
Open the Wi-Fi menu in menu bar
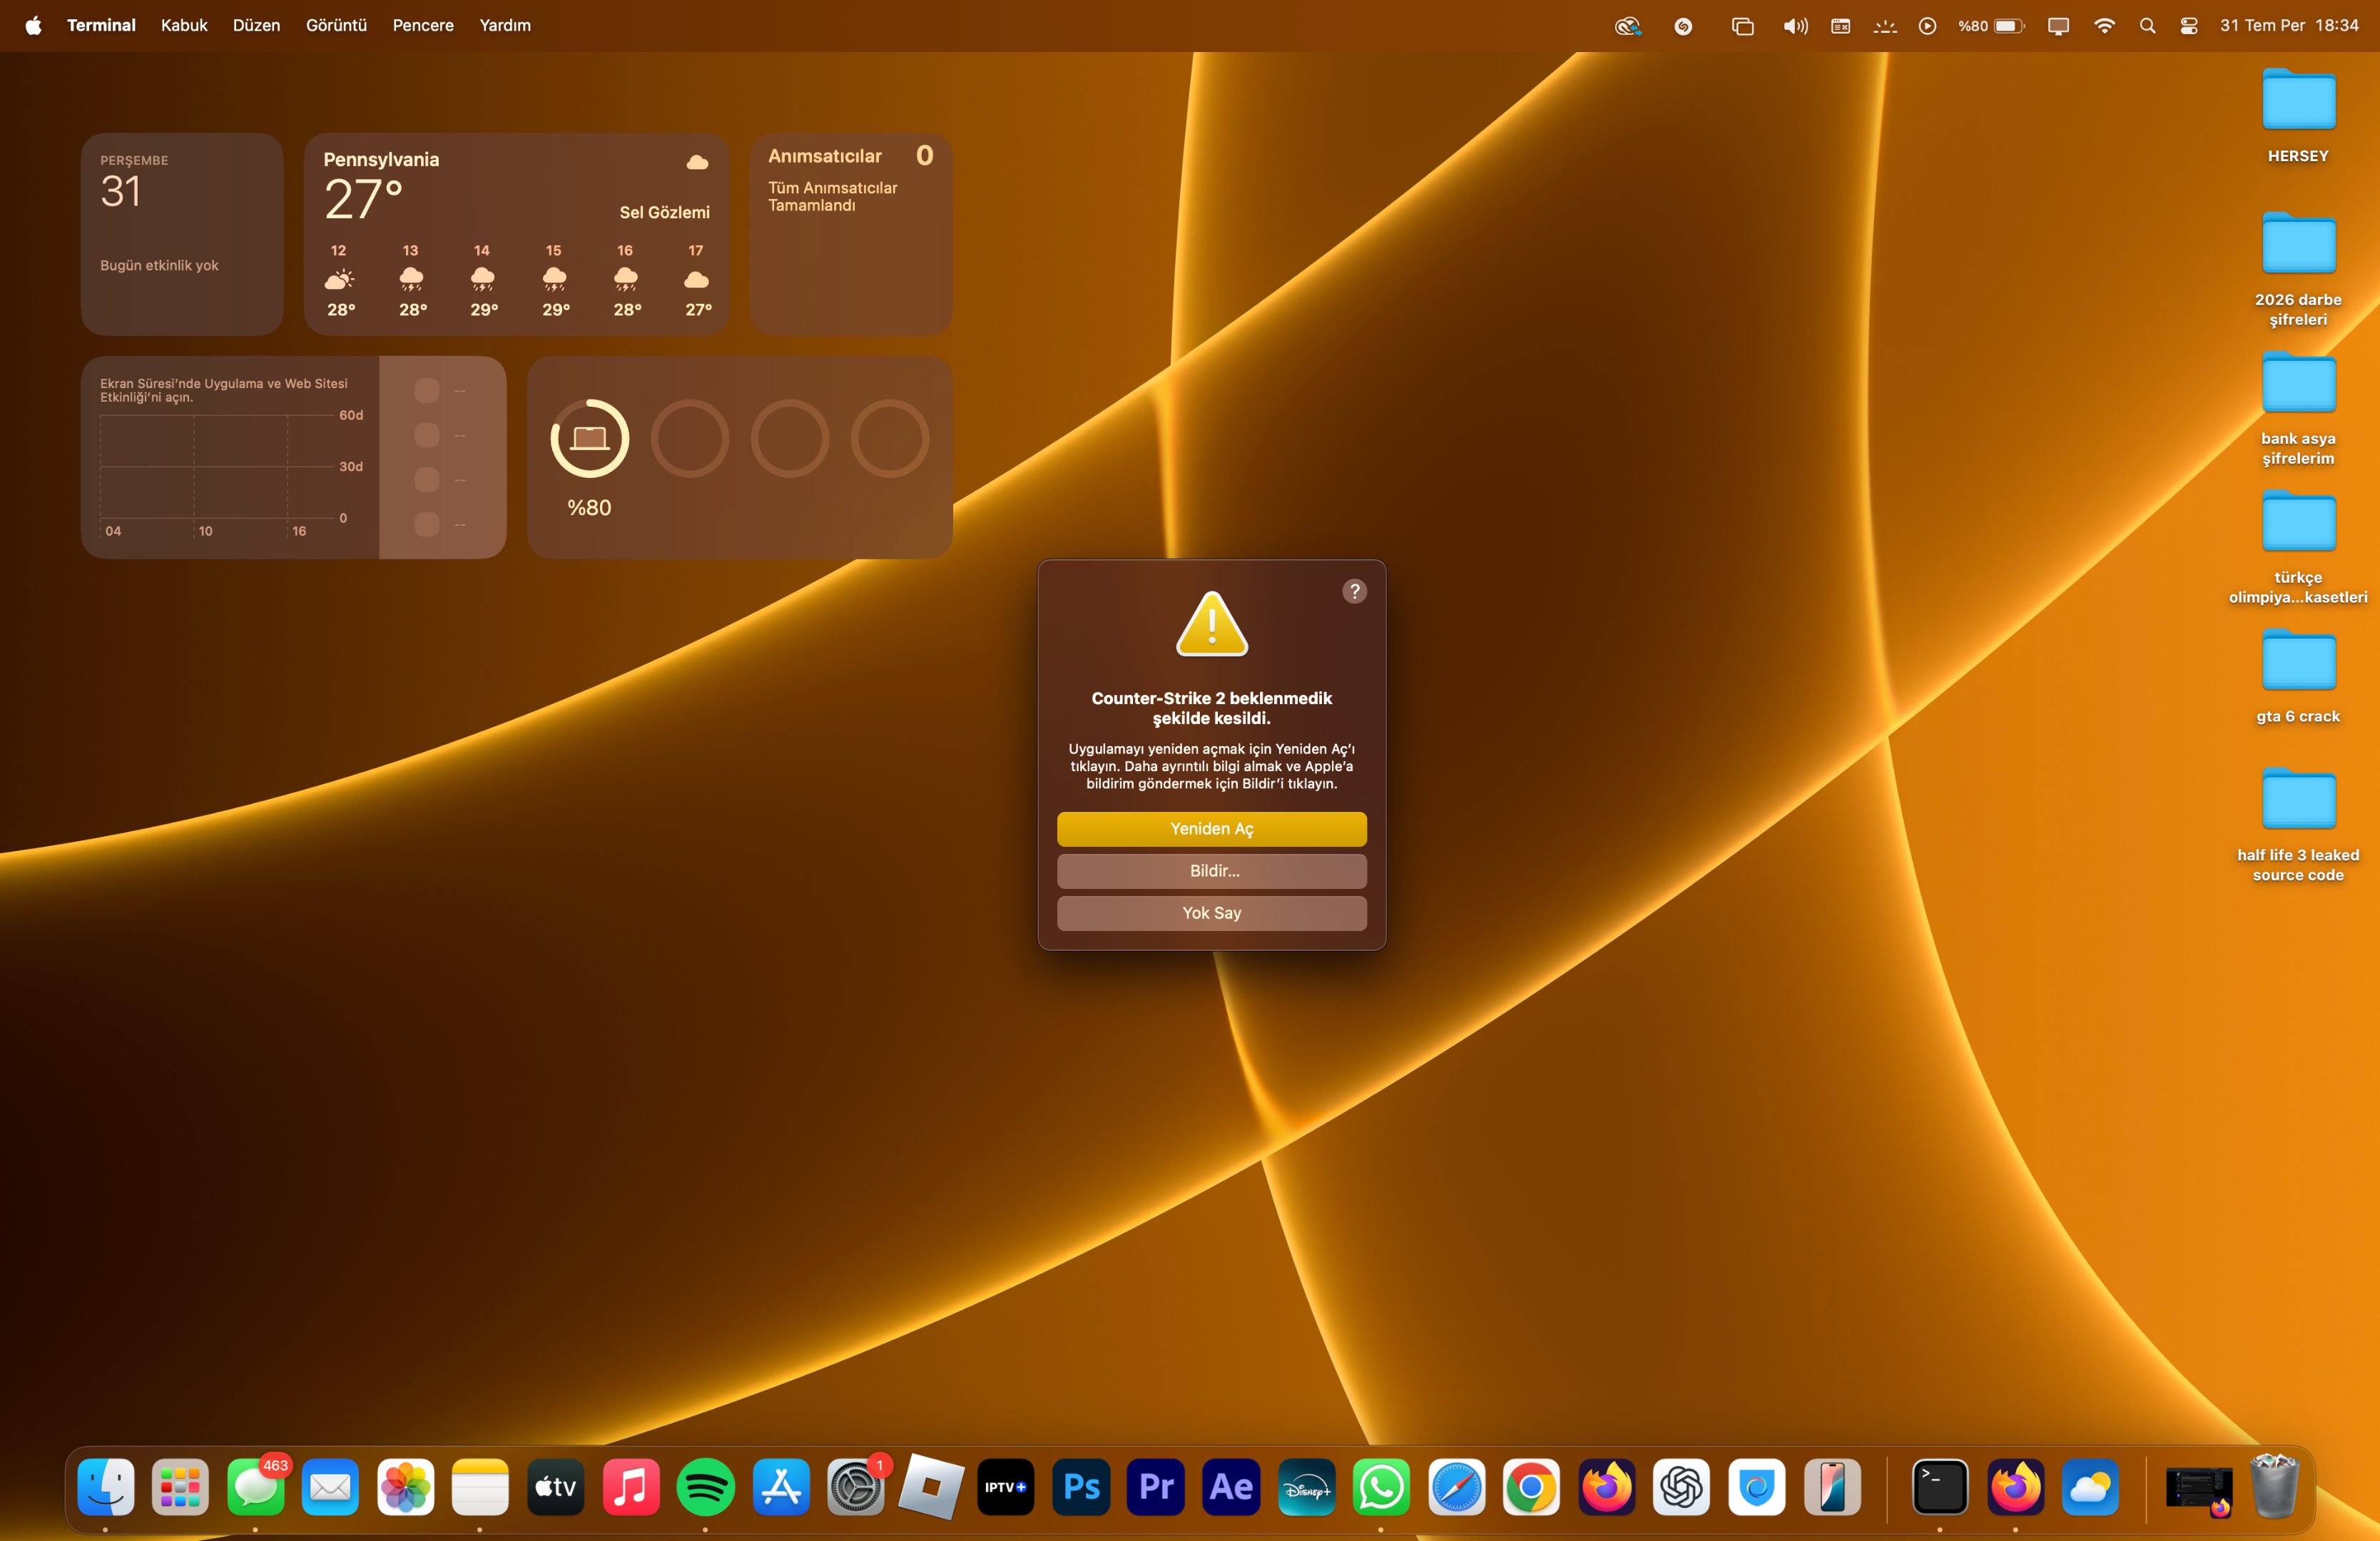tap(2104, 26)
